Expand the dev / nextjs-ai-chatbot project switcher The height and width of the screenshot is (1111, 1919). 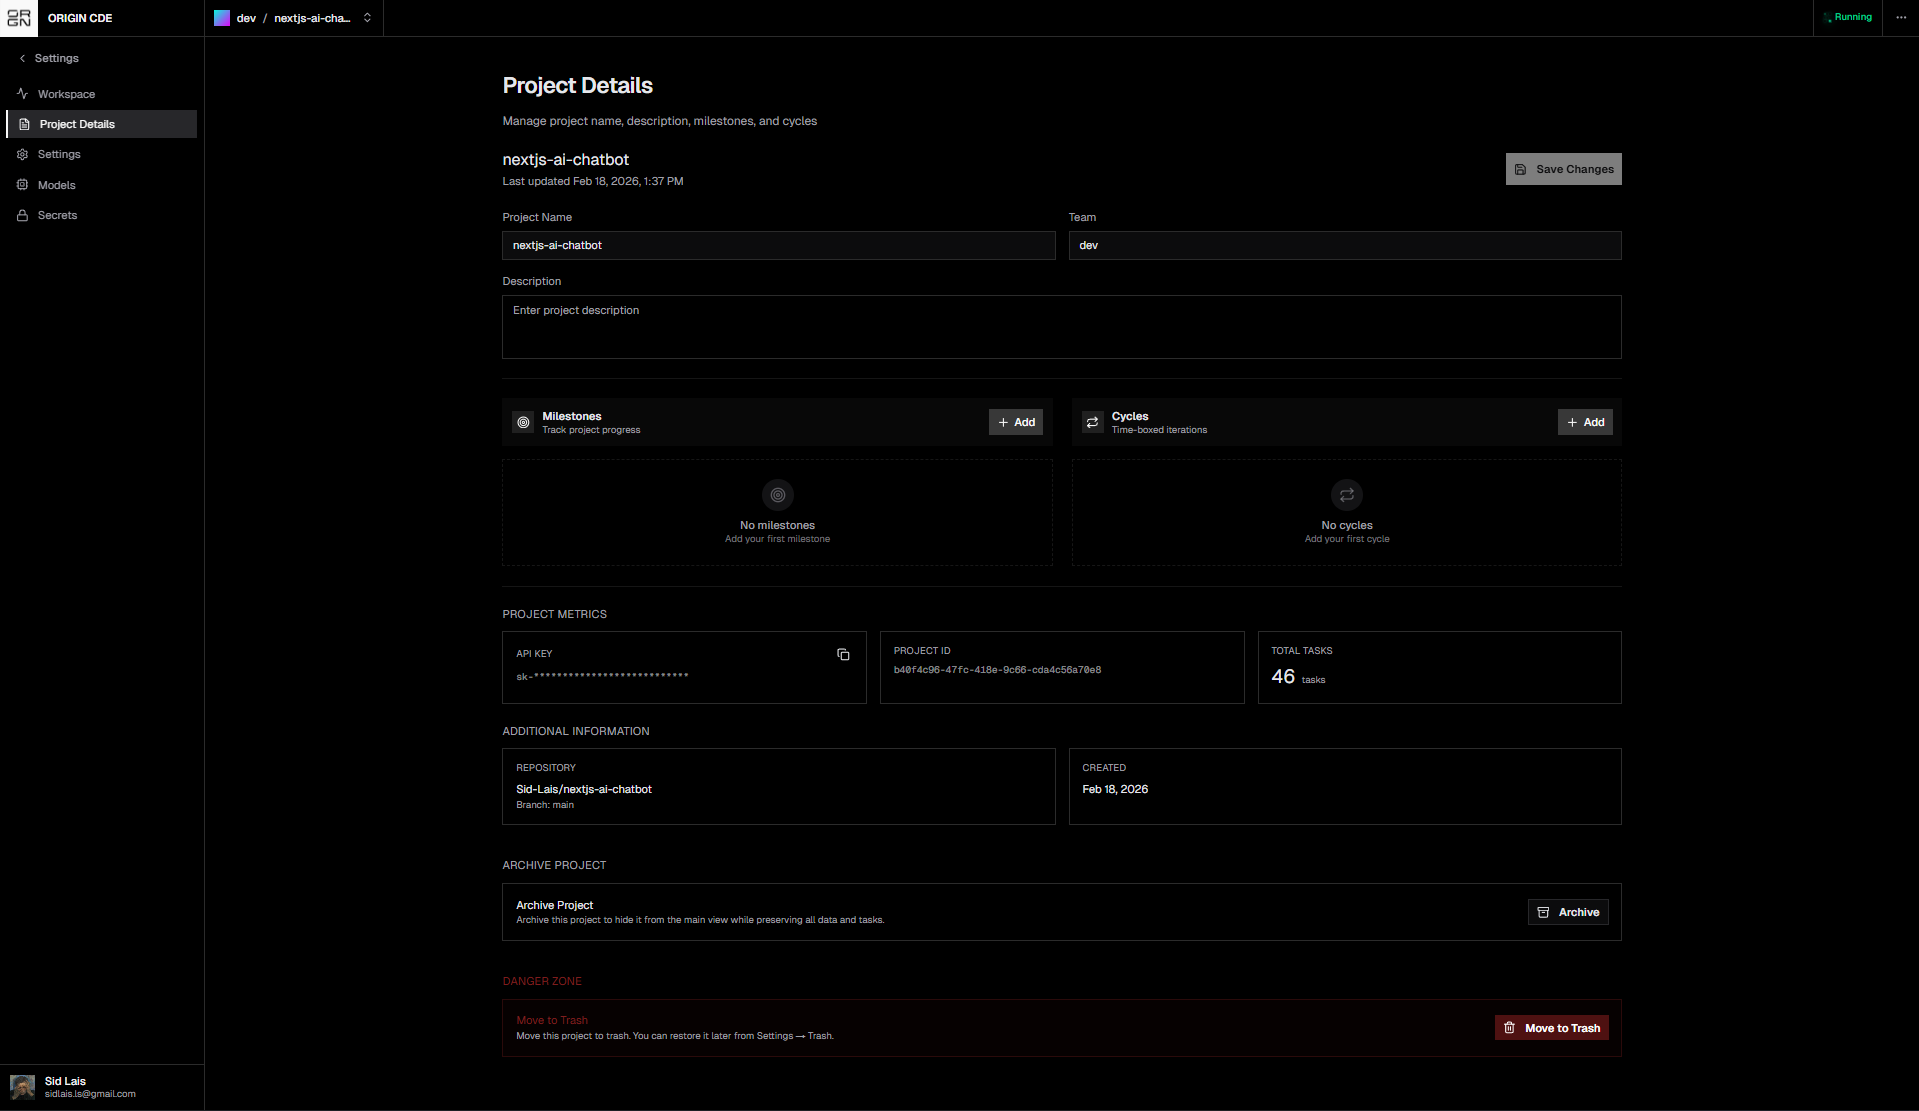[x=367, y=18]
